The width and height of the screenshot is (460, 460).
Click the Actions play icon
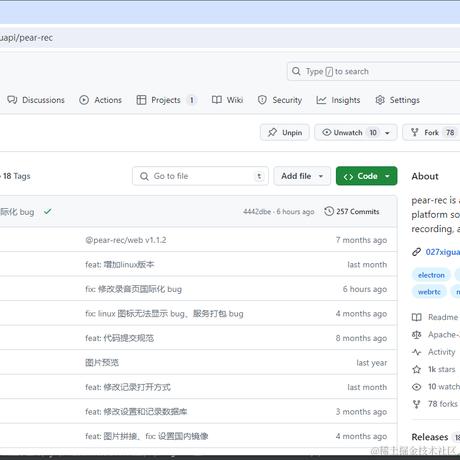(84, 100)
